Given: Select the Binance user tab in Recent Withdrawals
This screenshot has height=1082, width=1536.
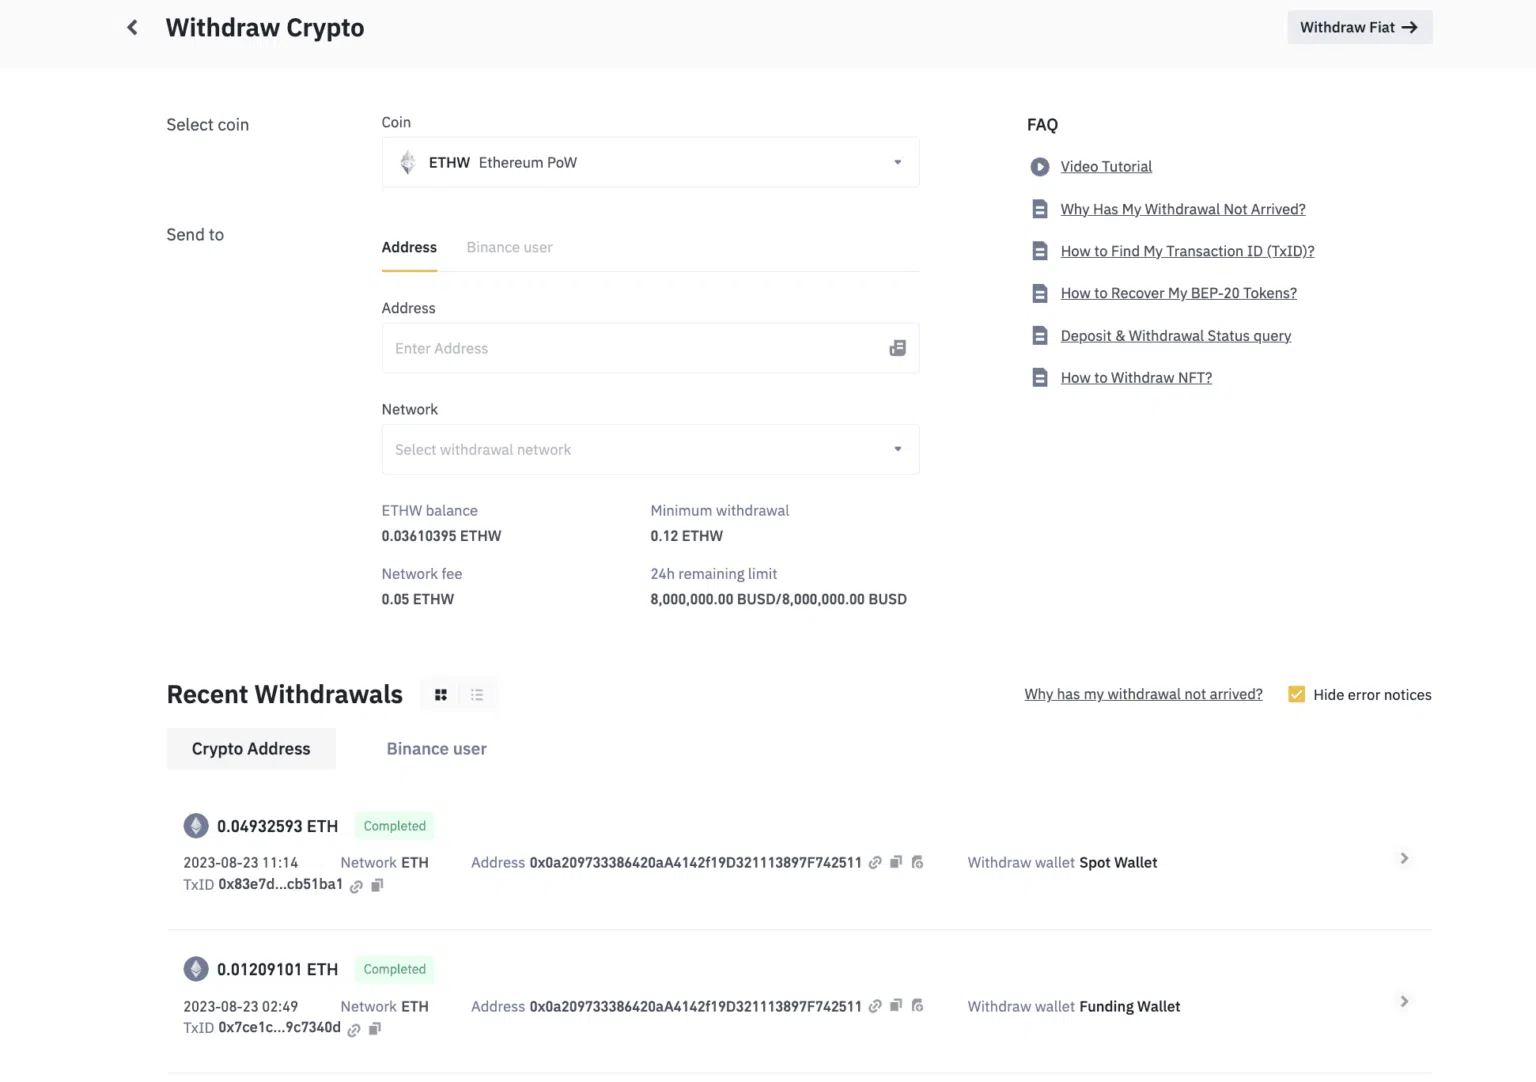Looking at the screenshot, I should click(437, 749).
